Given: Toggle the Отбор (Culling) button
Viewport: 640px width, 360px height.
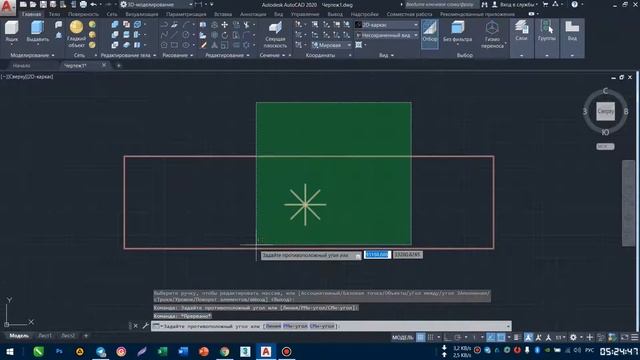Looking at the screenshot, I should 429,34.
